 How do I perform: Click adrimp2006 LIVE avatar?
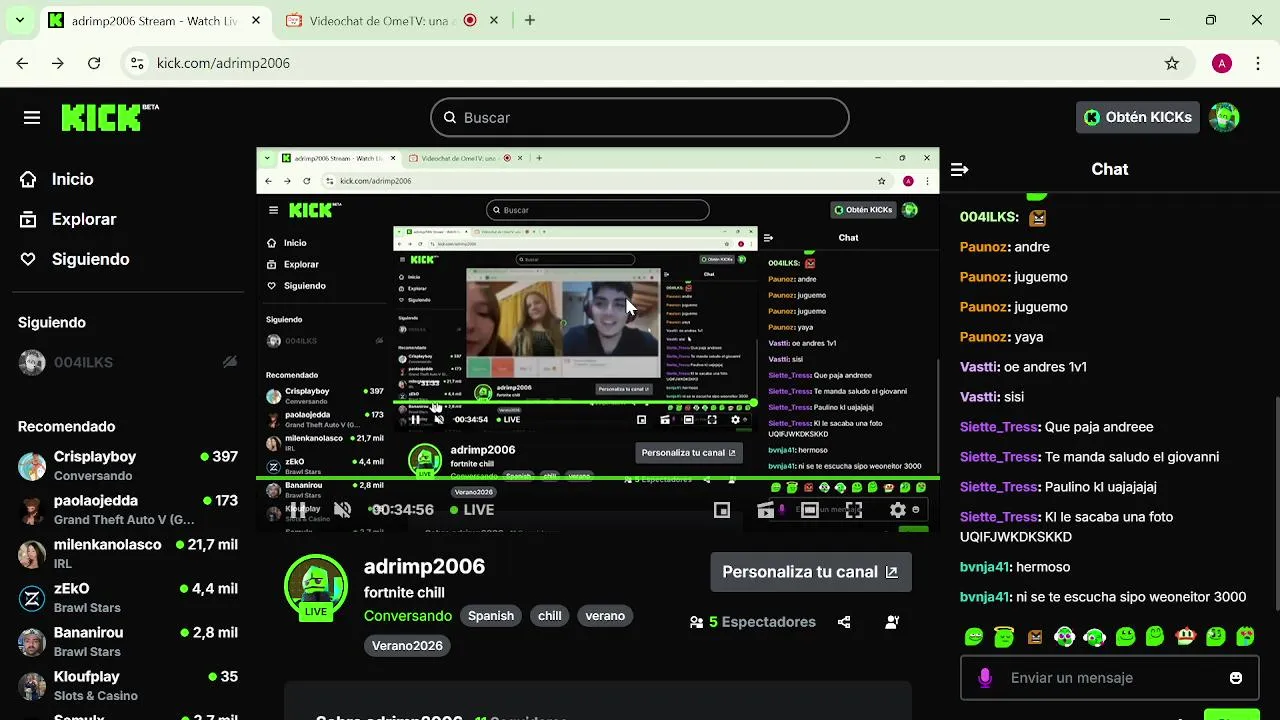click(316, 587)
